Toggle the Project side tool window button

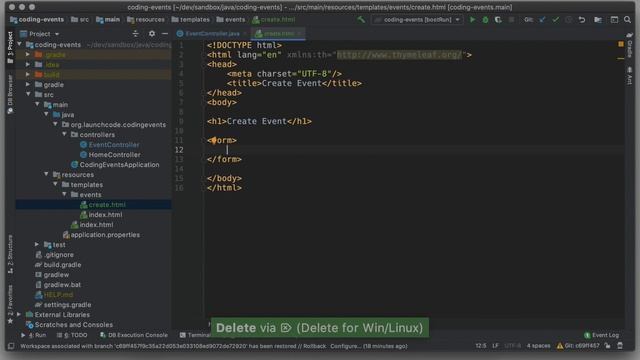(10, 47)
